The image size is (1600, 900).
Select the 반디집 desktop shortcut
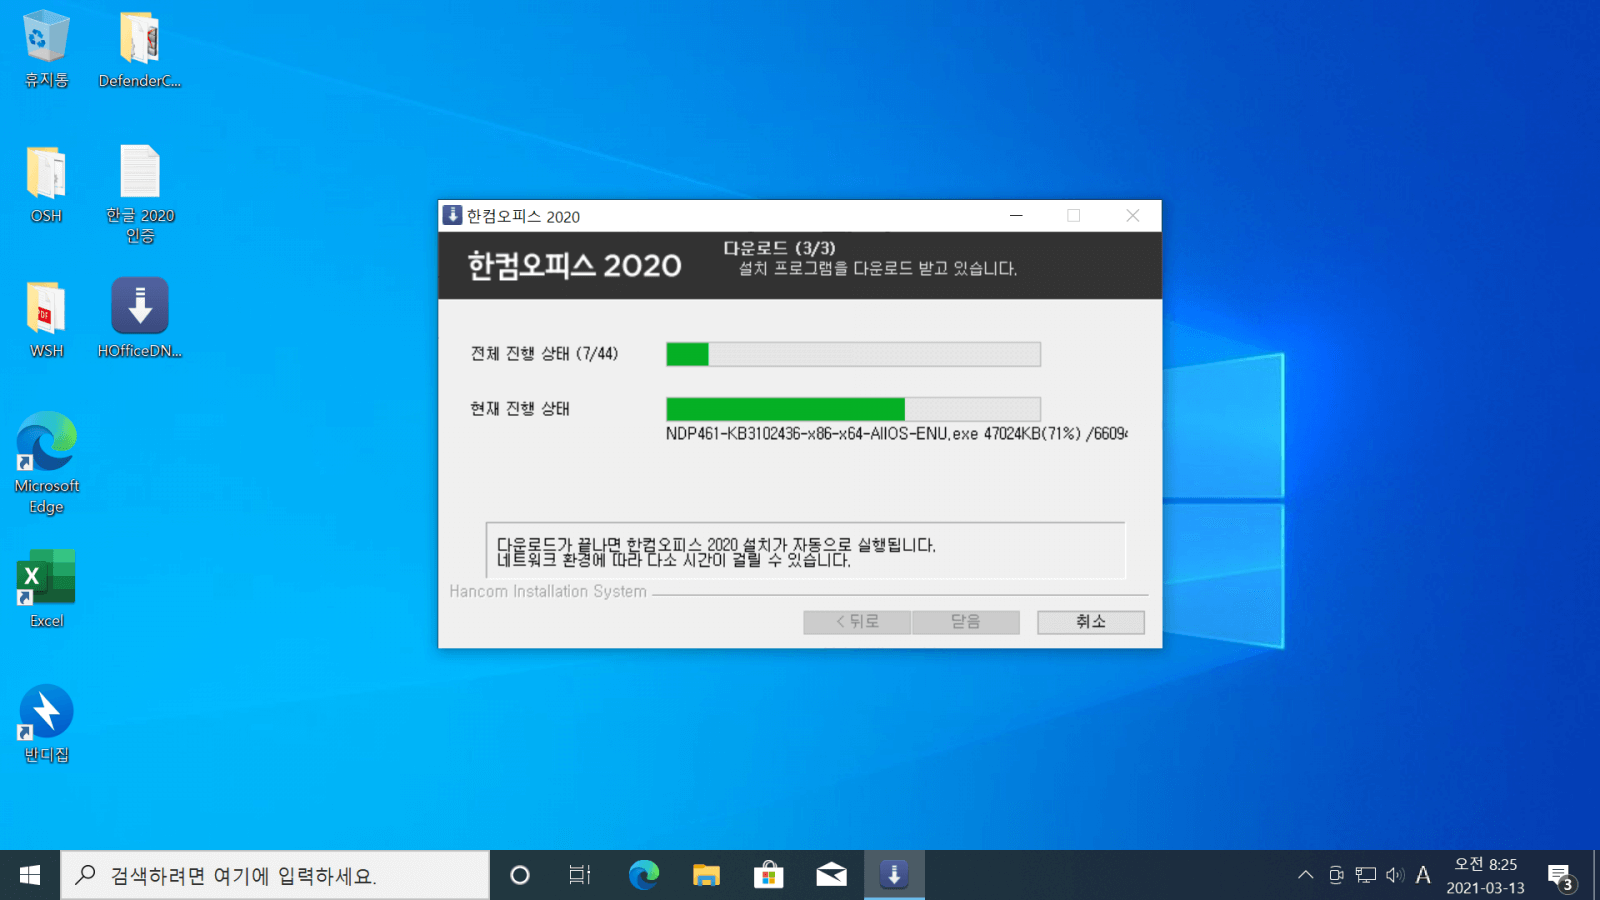tap(46, 724)
